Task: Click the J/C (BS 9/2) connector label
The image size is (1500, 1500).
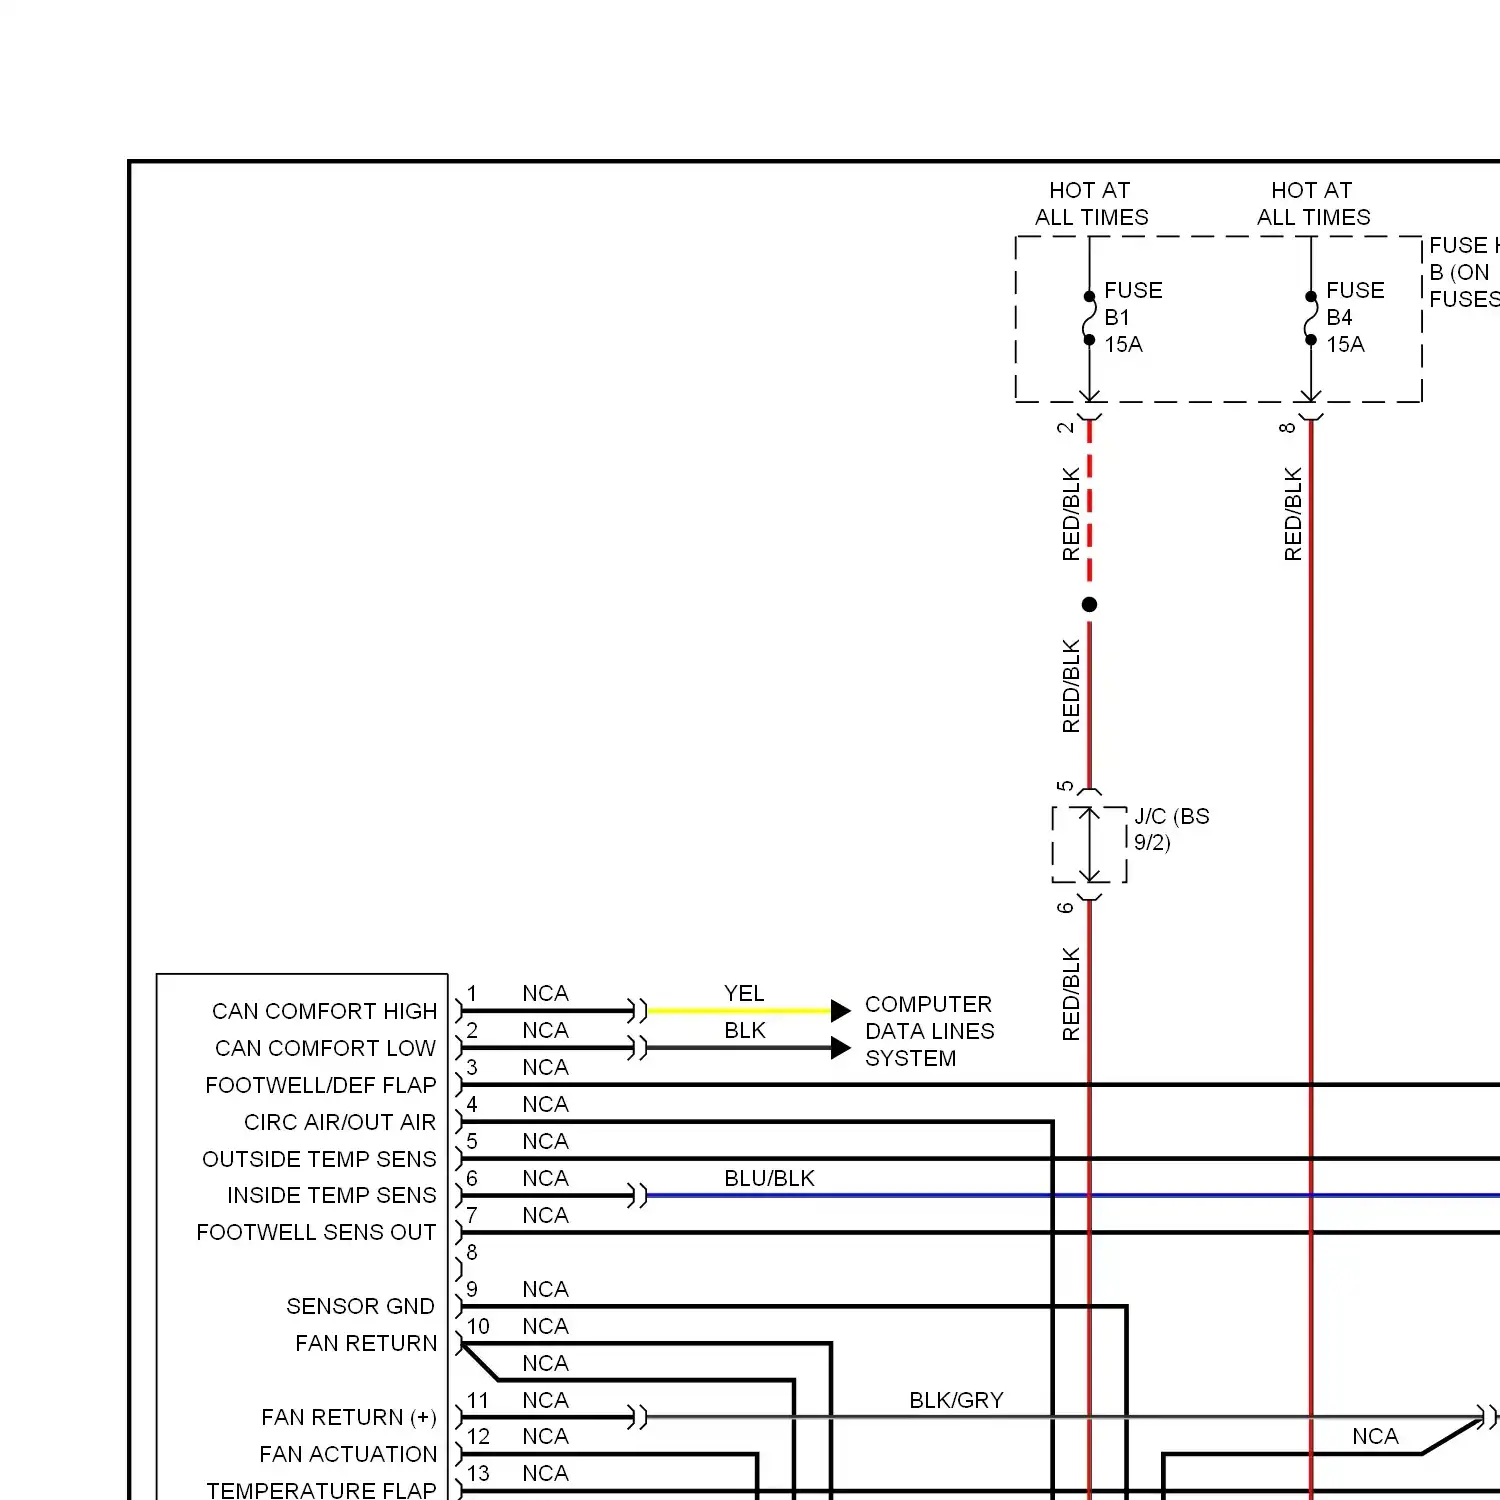Action: [x=1171, y=829]
